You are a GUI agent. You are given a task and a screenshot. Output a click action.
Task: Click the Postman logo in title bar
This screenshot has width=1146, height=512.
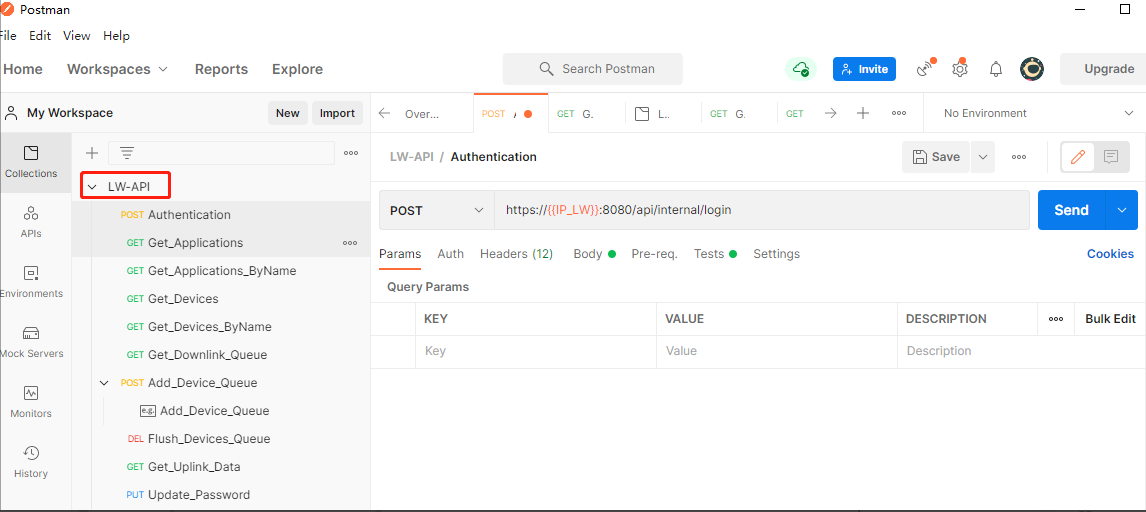(7, 9)
